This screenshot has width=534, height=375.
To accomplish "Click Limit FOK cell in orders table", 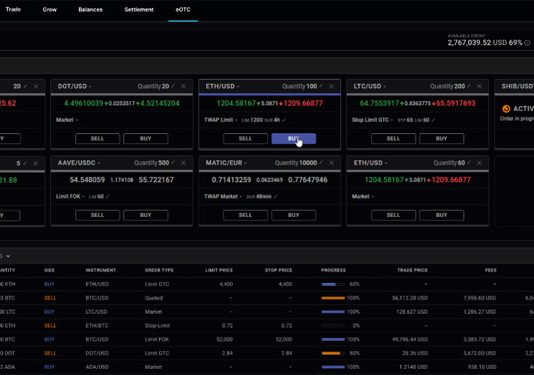I will (x=157, y=340).
